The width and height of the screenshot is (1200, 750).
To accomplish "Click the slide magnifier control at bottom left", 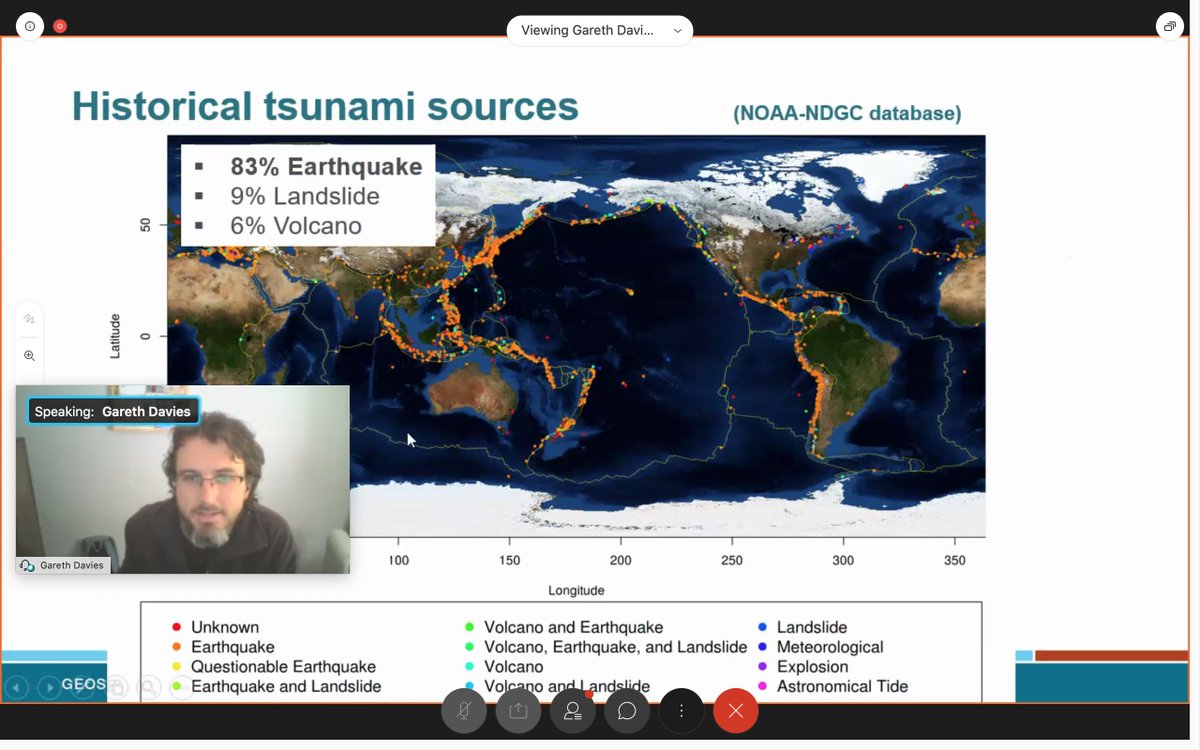I will pos(149,688).
